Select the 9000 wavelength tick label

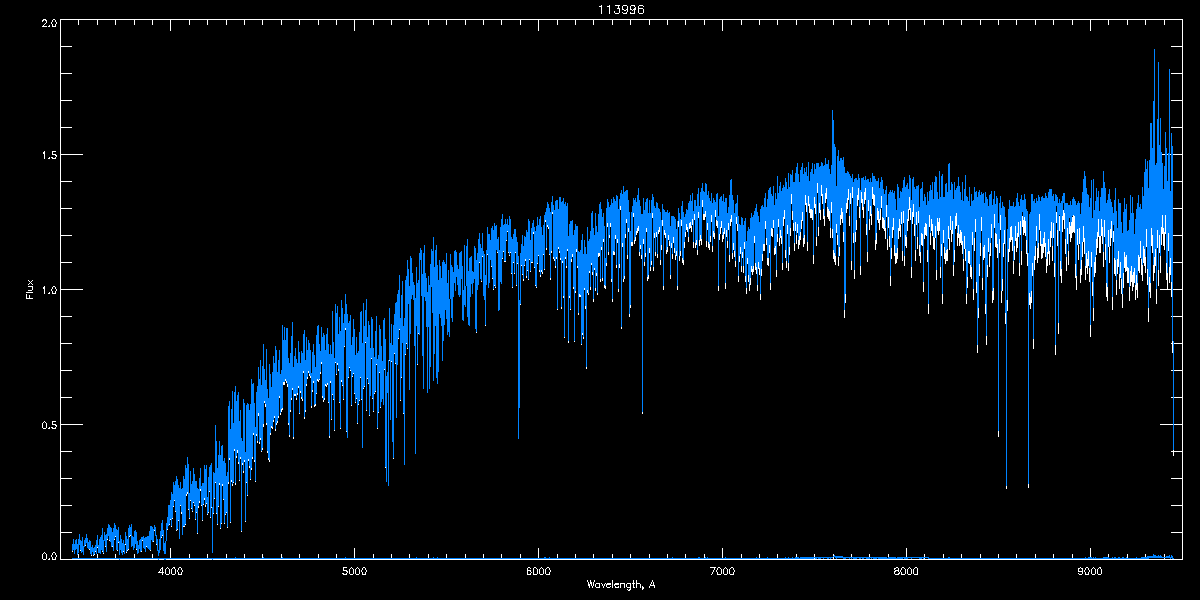coord(1090,571)
